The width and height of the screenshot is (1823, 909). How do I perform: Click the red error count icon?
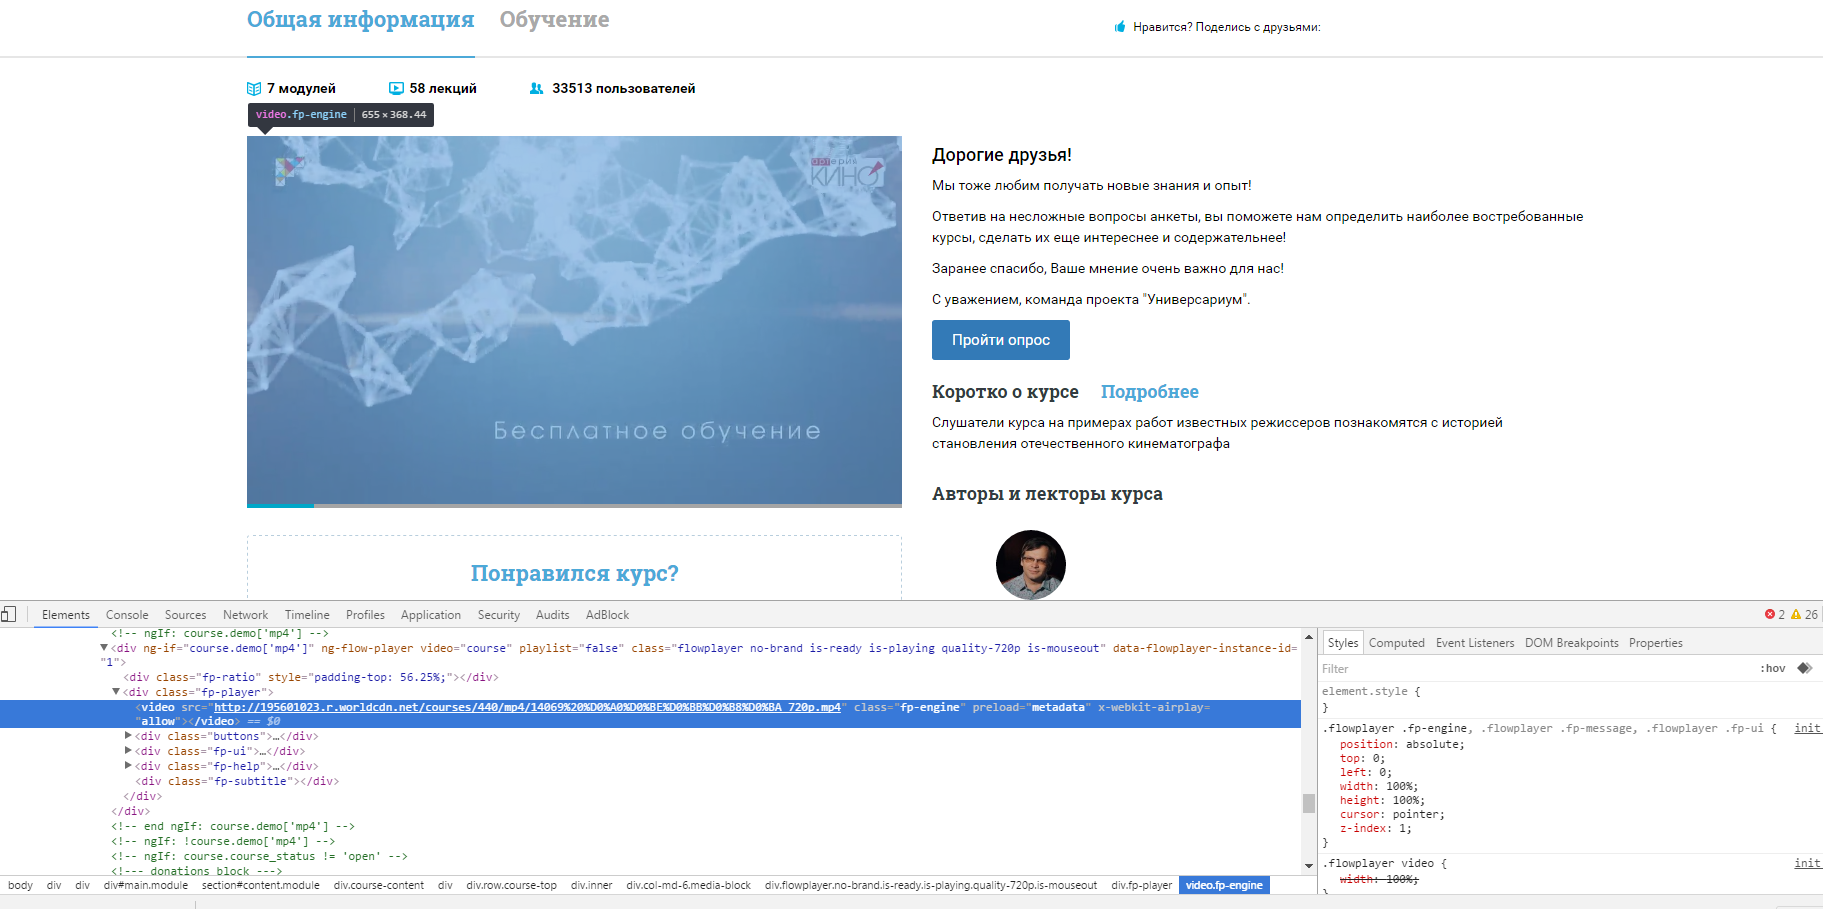(1769, 614)
